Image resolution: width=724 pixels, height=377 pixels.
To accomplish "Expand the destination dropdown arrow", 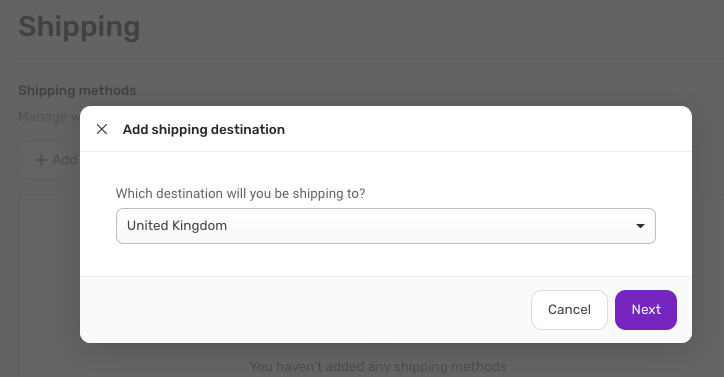I will [640, 226].
